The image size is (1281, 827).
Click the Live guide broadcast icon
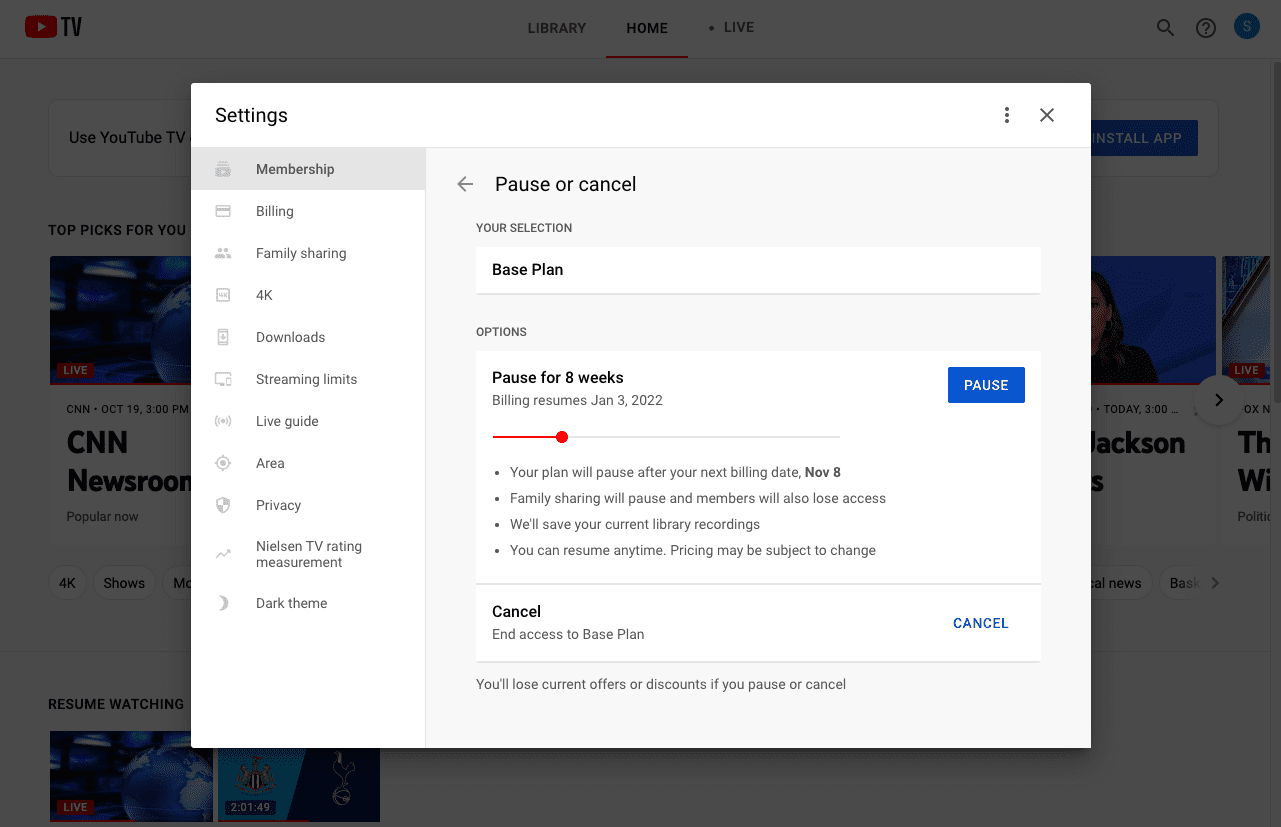pos(223,421)
